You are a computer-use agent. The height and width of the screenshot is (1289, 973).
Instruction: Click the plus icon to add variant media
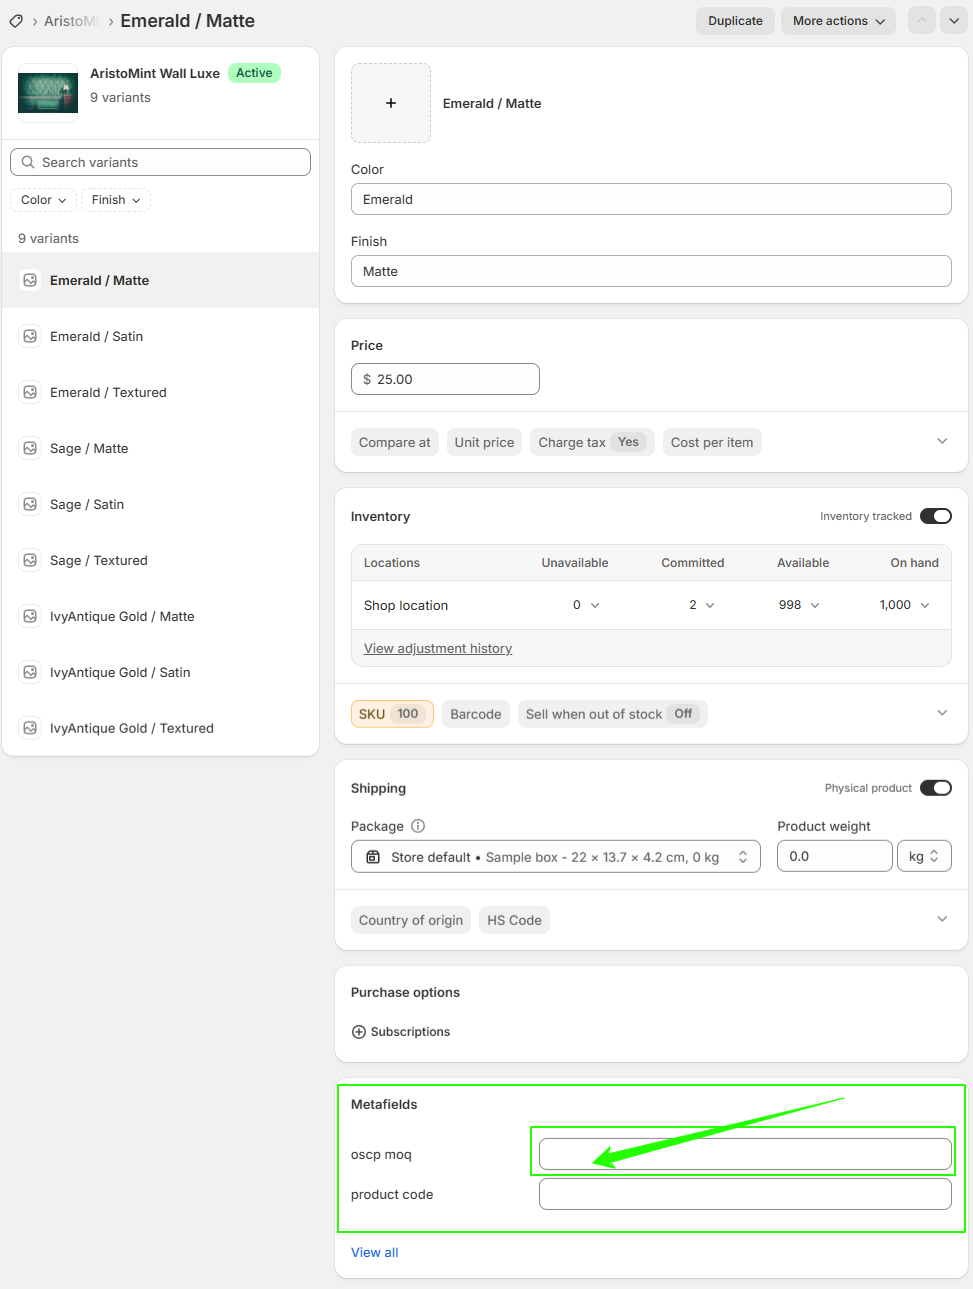390,102
